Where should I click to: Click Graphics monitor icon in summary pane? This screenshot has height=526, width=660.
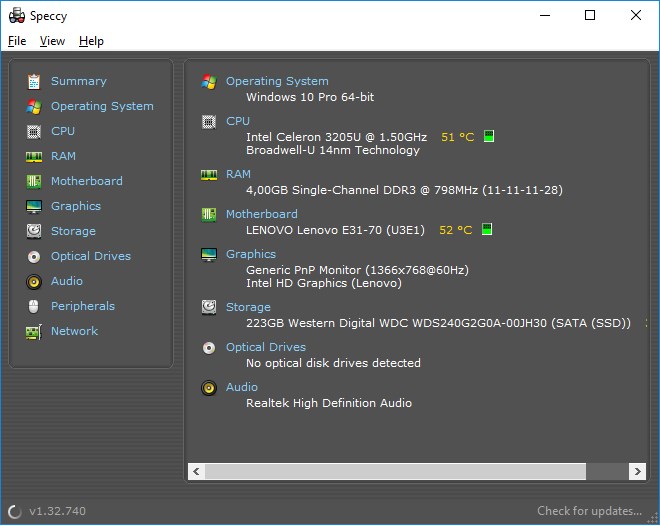[209, 255]
